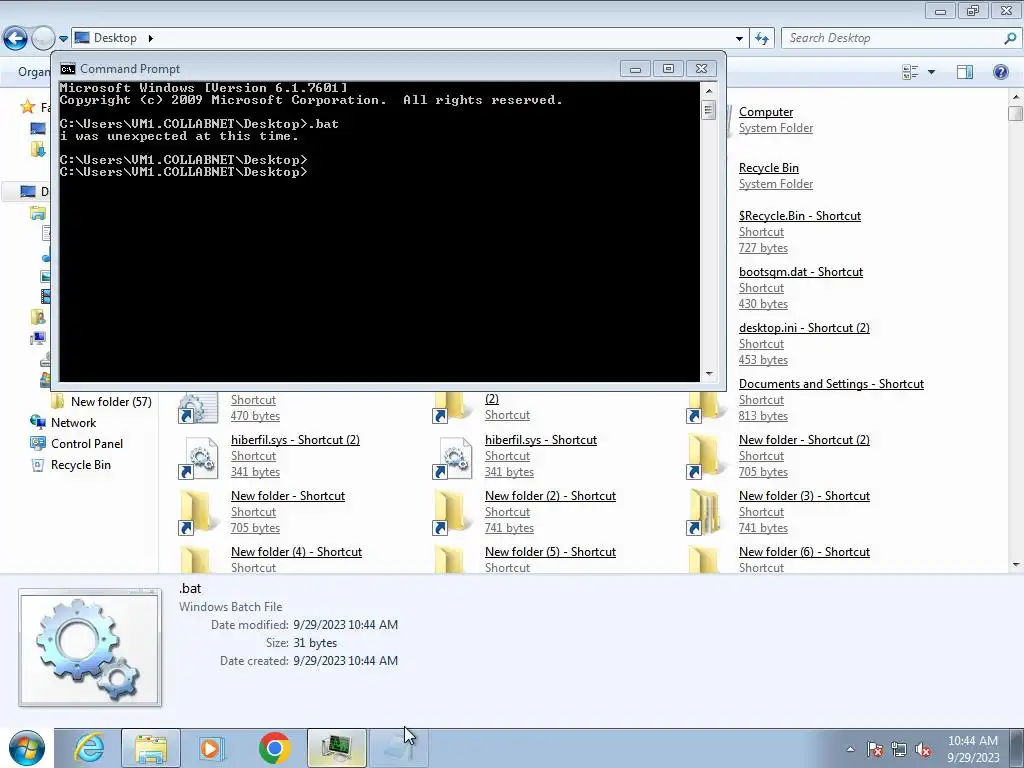Open the Organize toolbar menu
This screenshot has height=768, width=1024.
coord(33,72)
